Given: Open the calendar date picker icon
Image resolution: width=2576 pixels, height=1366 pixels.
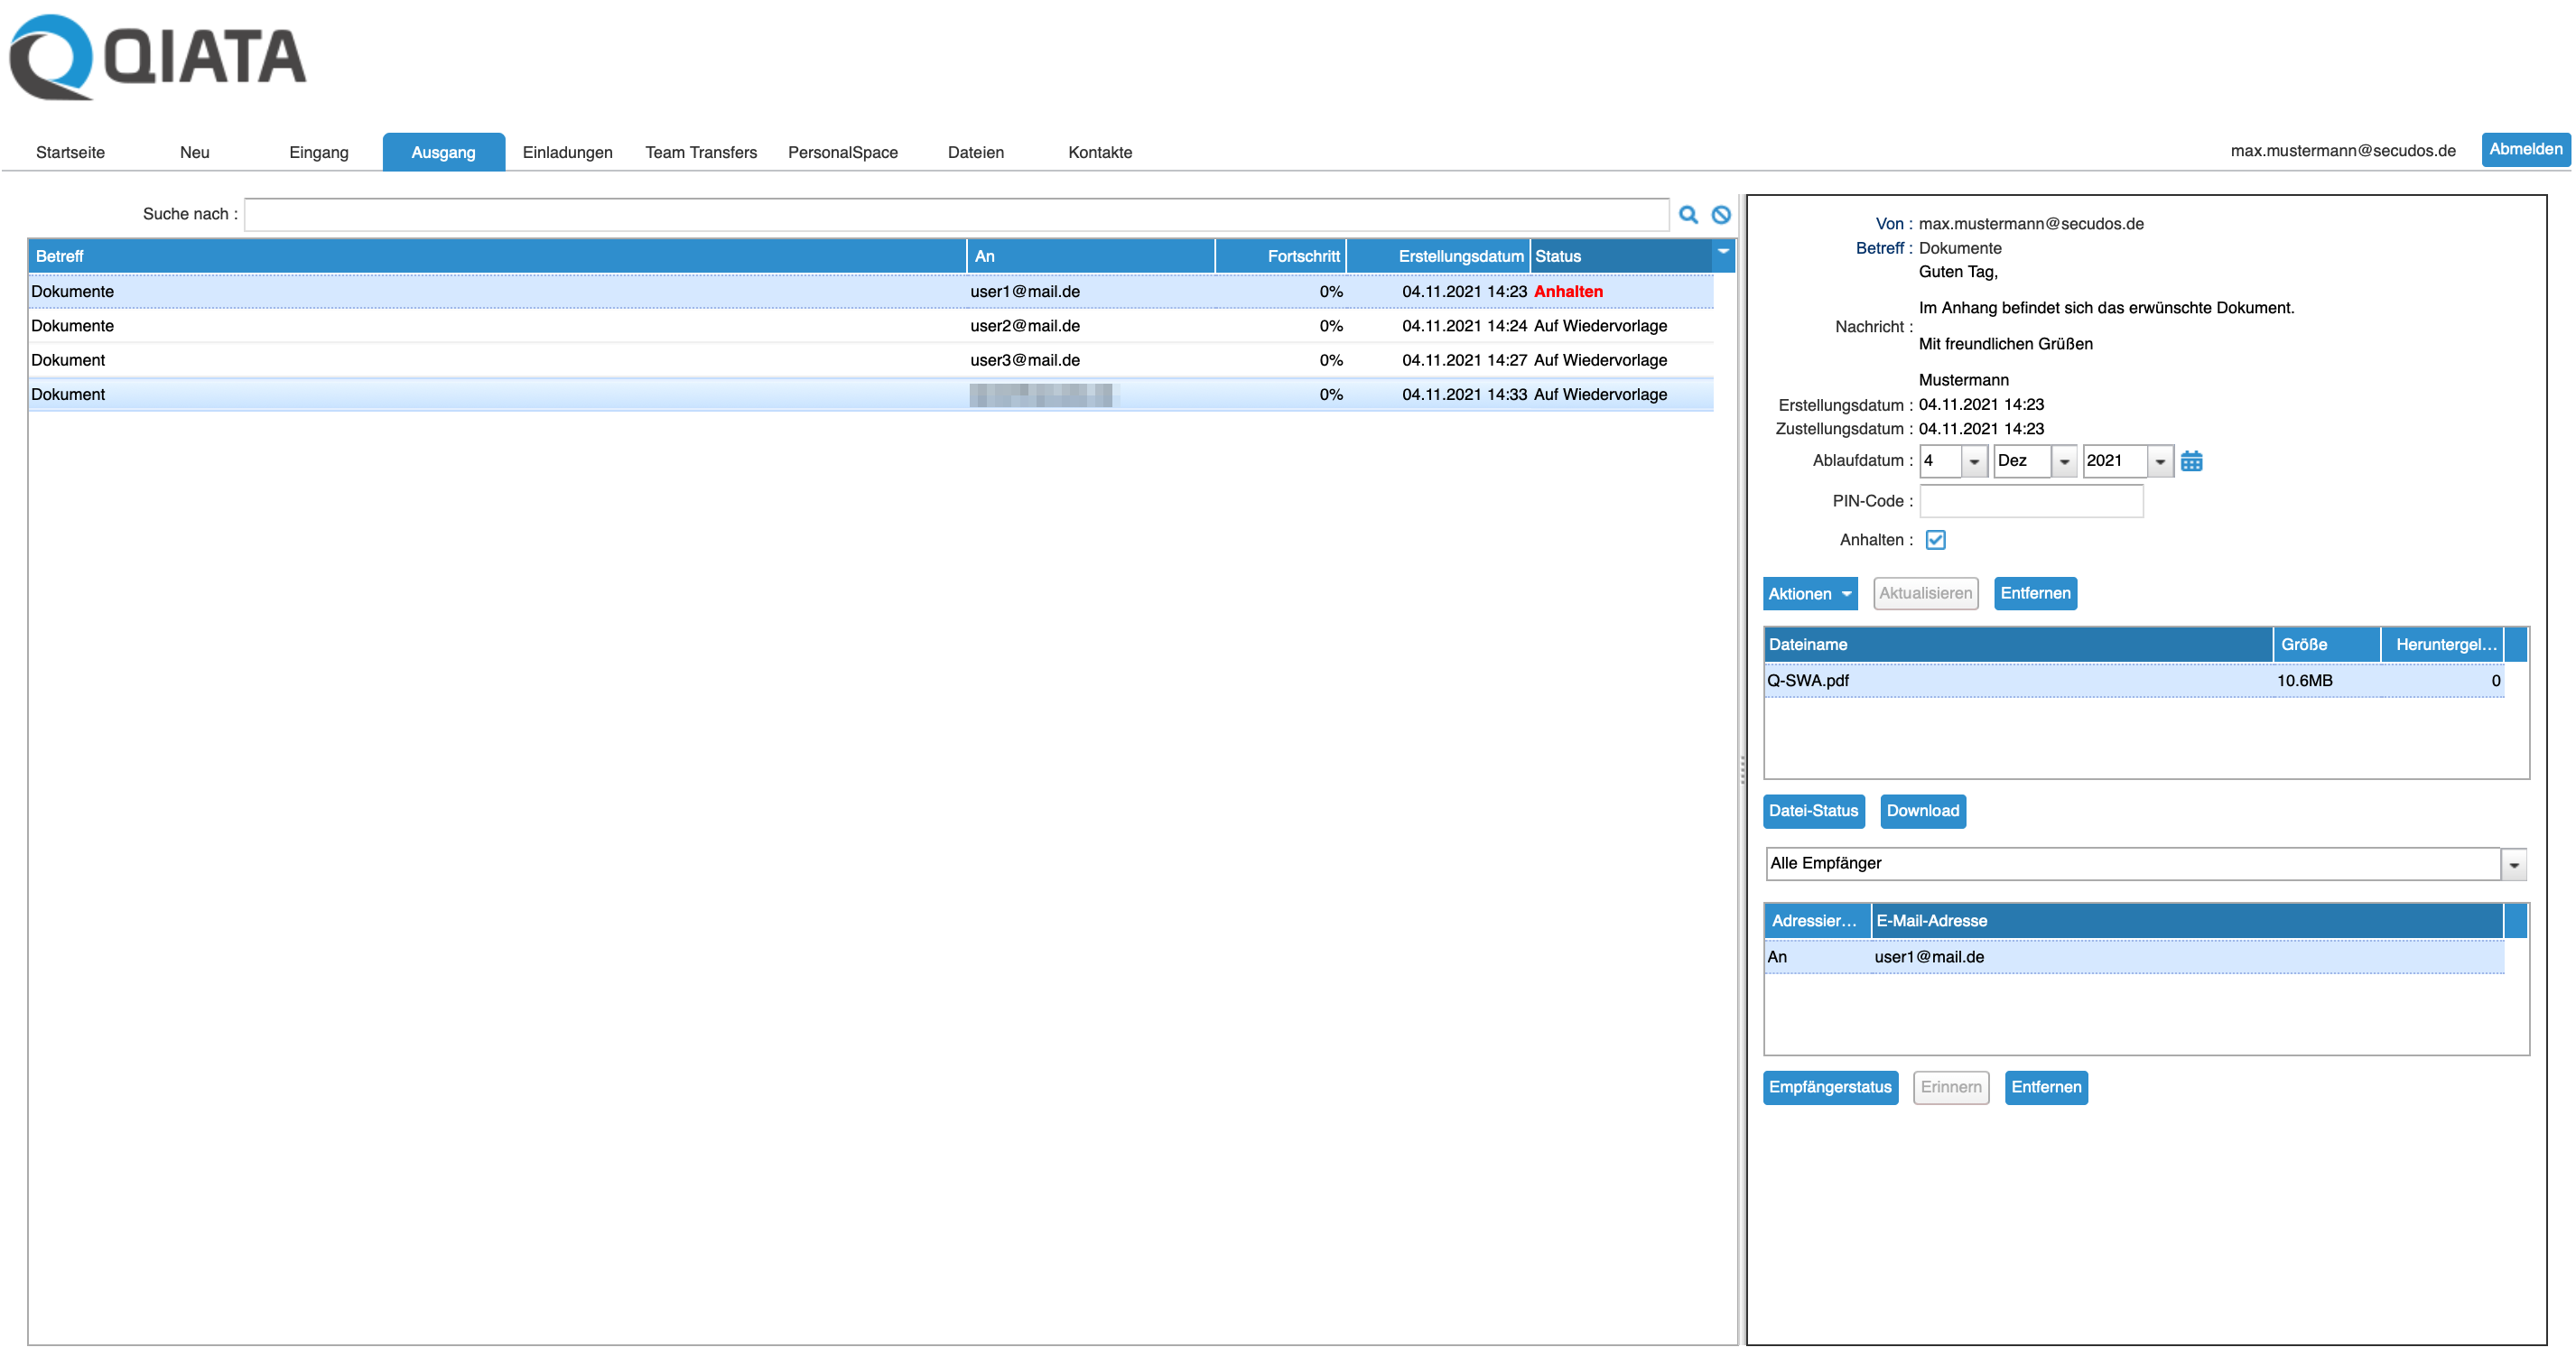Looking at the screenshot, I should point(2191,461).
